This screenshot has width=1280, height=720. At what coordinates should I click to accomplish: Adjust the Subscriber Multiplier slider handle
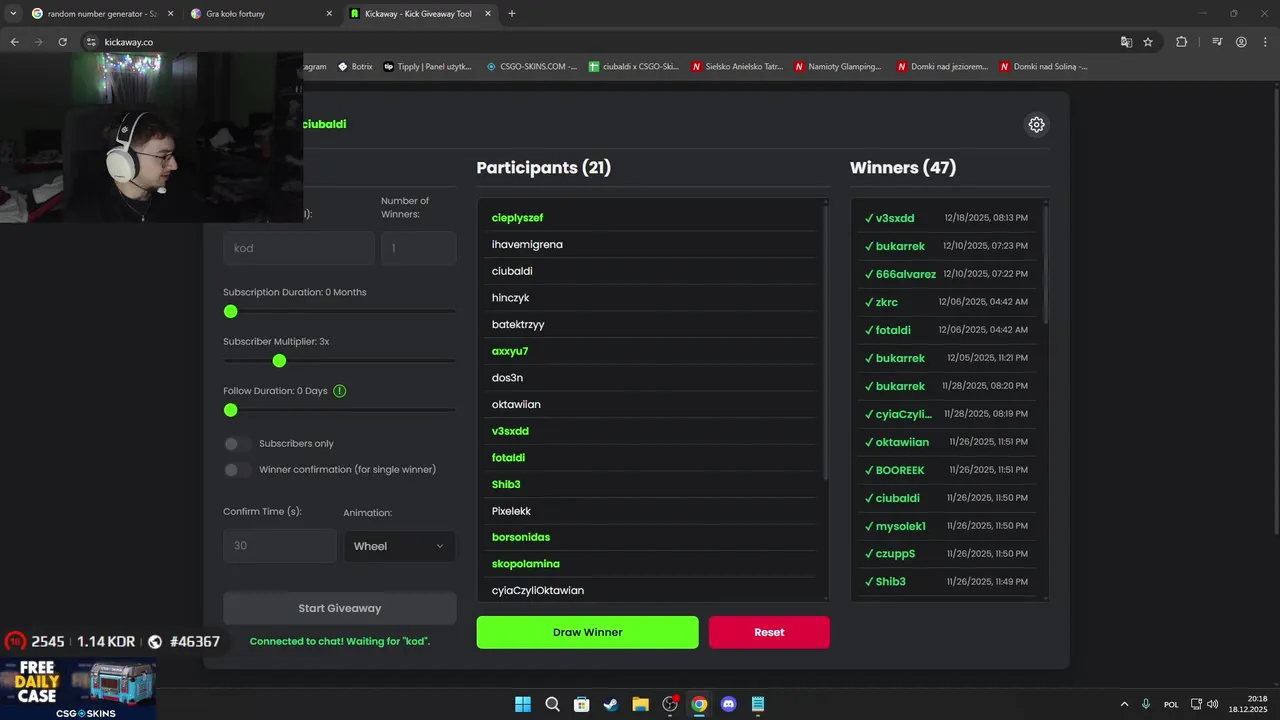click(279, 361)
